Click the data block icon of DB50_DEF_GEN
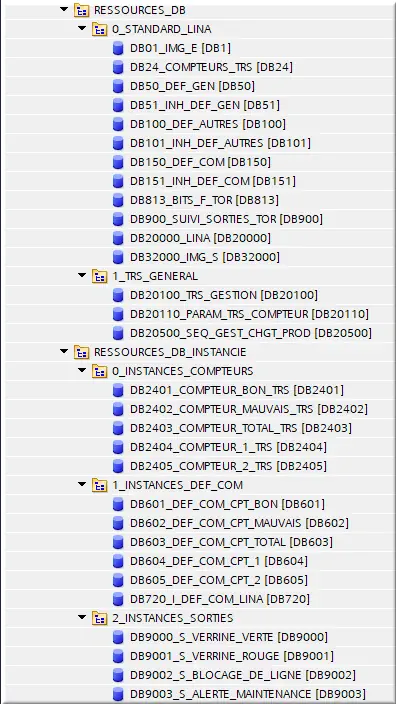The height and width of the screenshot is (704, 396). point(118,86)
